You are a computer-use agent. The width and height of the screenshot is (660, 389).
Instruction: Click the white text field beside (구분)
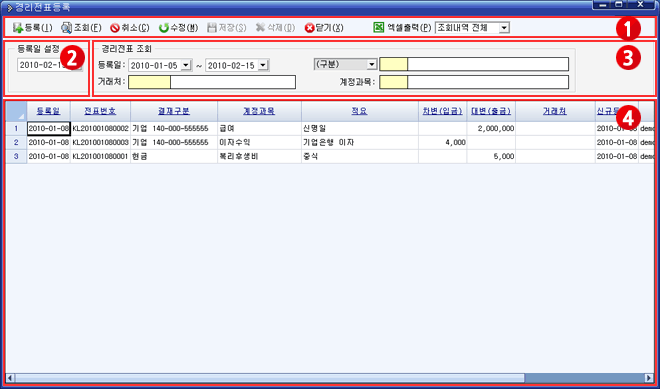point(488,64)
